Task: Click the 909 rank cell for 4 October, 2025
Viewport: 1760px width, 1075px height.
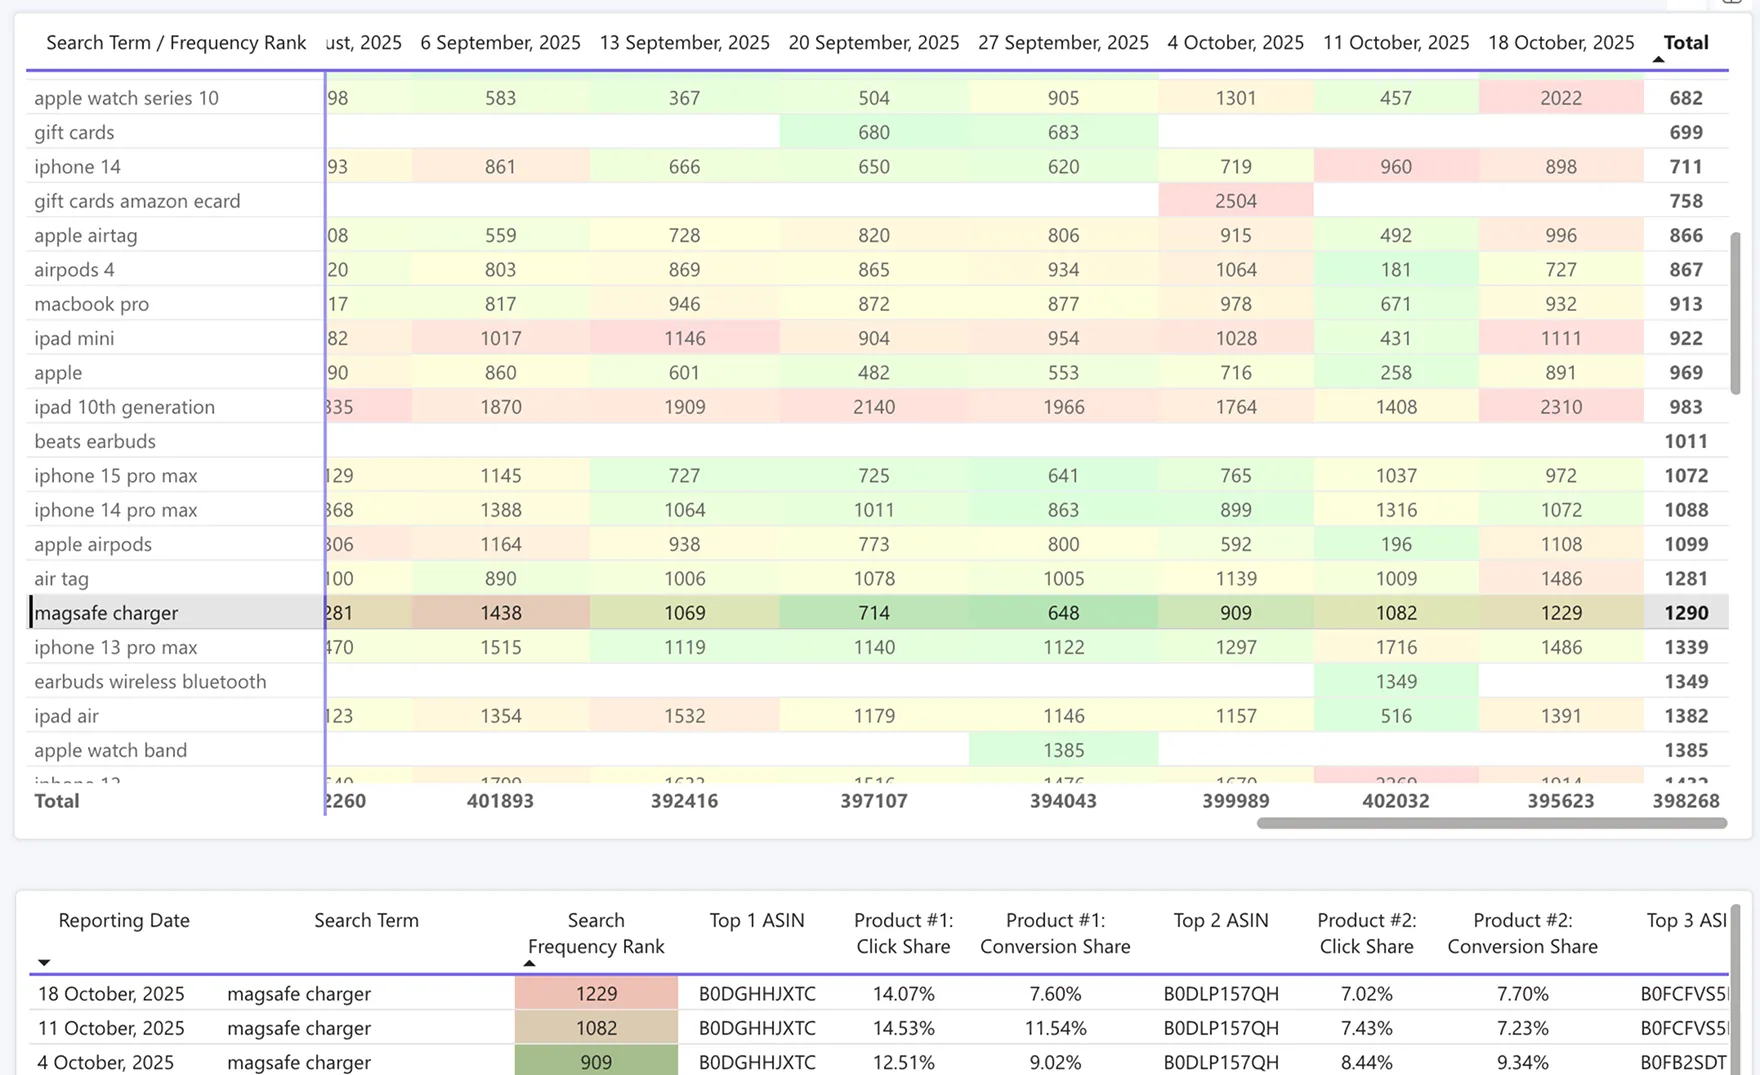Action: pos(596,1061)
